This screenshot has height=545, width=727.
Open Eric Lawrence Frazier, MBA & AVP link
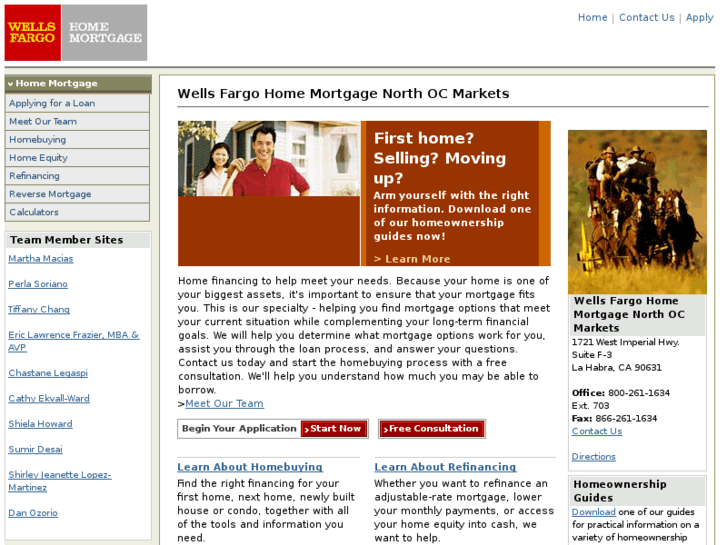point(74,341)
